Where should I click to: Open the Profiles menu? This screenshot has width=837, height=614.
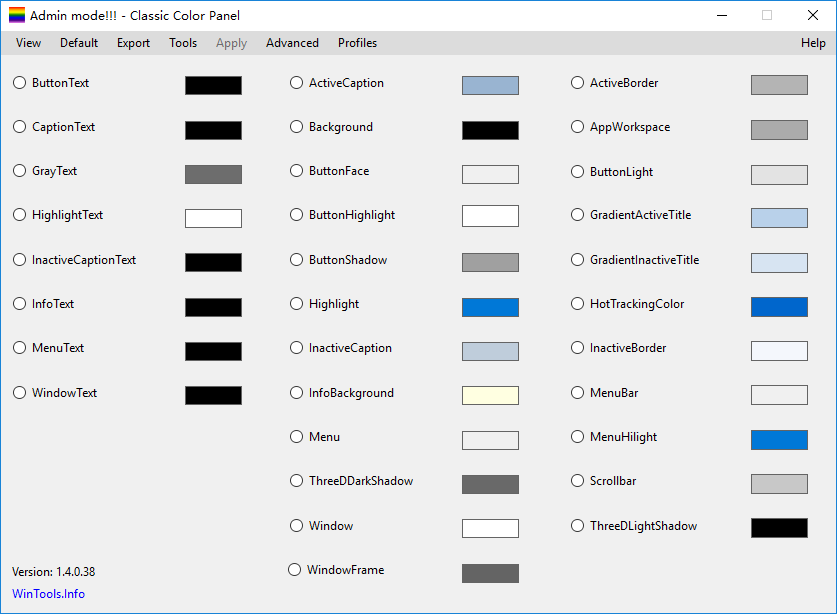[356, 43]
